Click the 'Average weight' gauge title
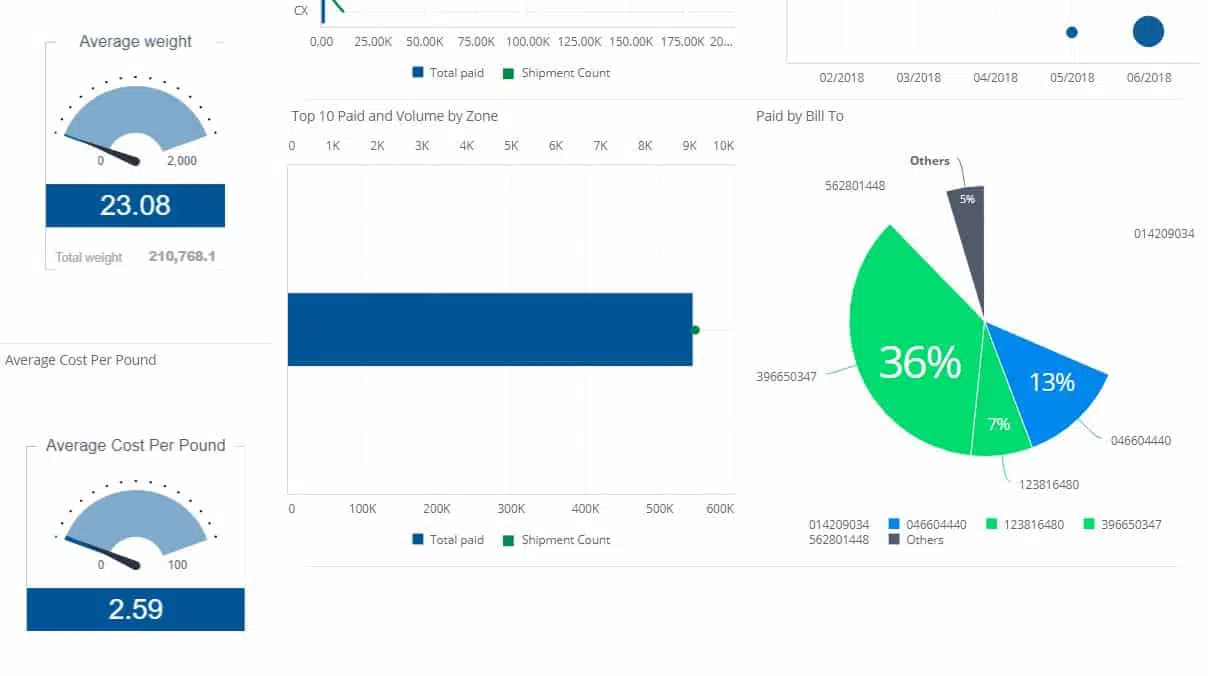1208x676 pixels. pos(135,41)
